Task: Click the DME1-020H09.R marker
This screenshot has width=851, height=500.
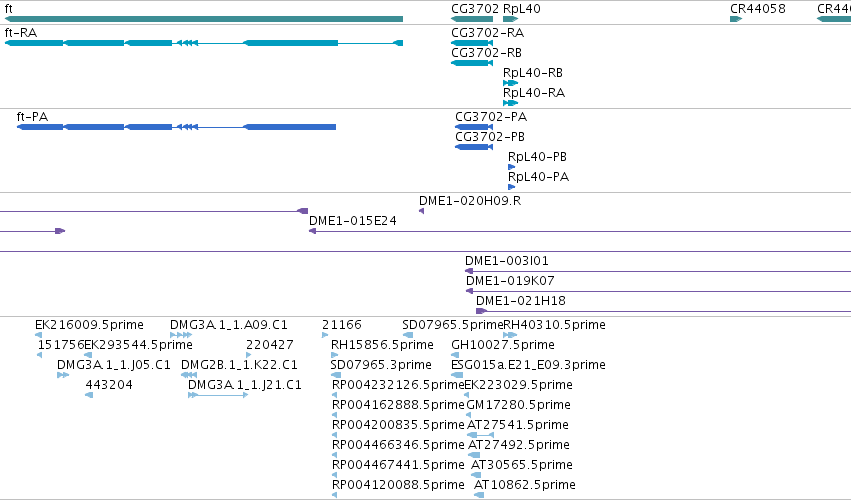Action: pos(421,211)
